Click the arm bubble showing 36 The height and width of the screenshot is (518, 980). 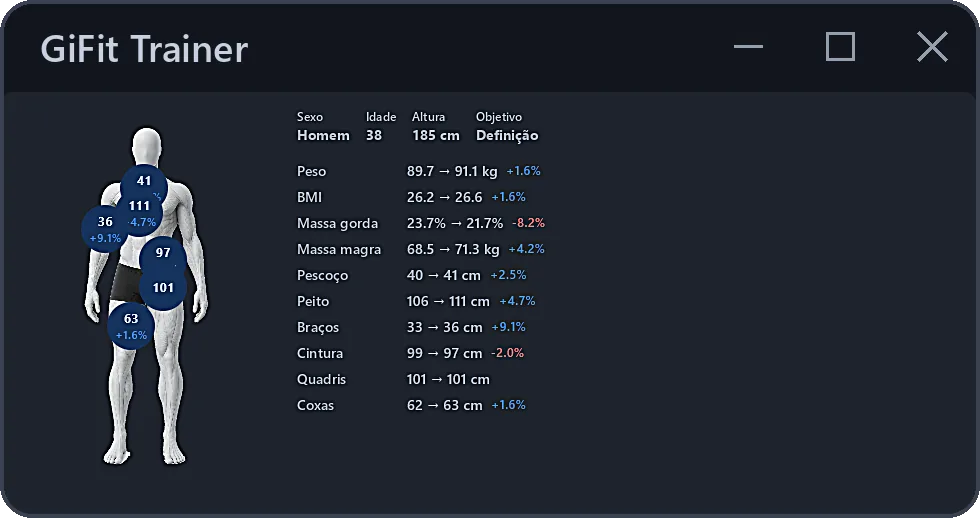[106, 229]
